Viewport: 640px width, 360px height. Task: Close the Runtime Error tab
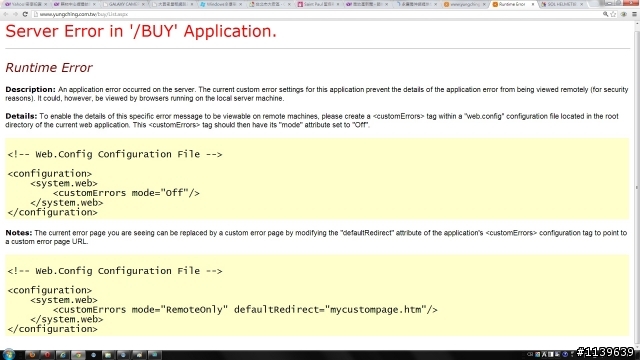533,4
